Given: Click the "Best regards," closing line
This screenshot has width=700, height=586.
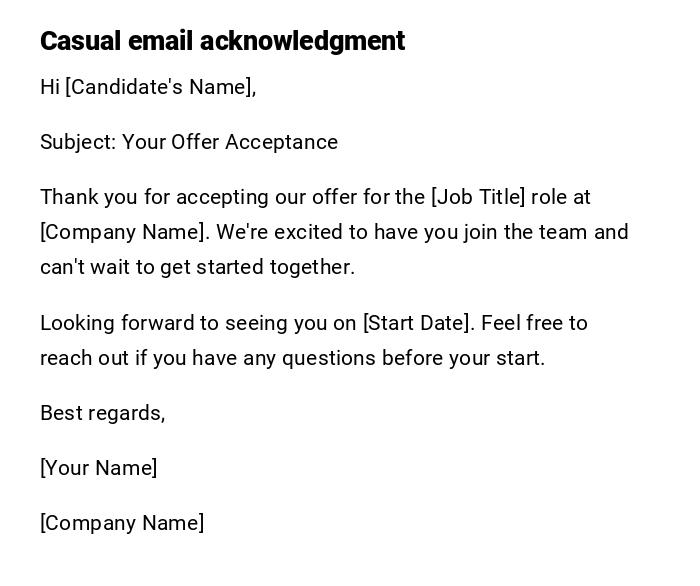Looking at the screenshot, I should click(x=102, y=413).
